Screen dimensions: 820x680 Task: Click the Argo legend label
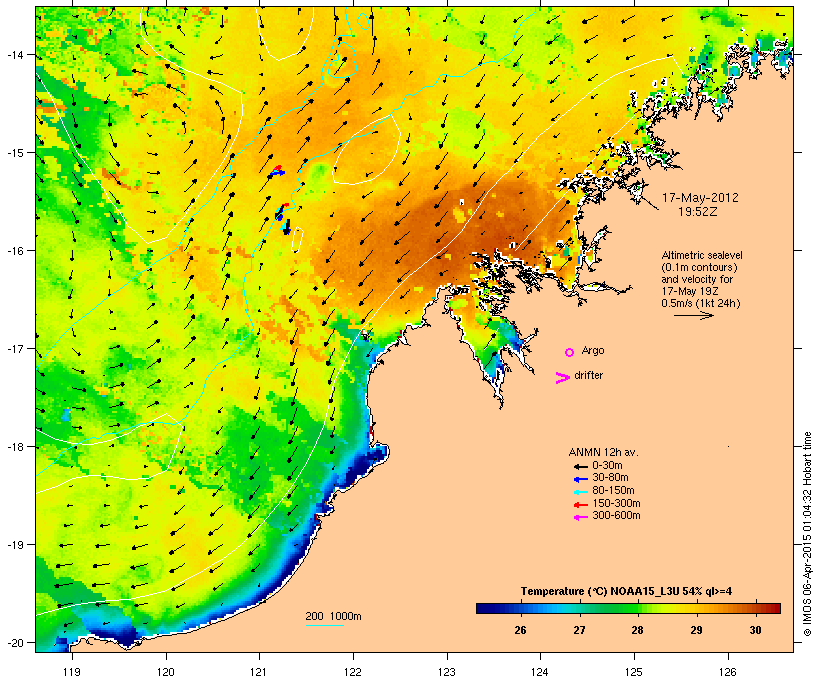click(x=593, y=351)
